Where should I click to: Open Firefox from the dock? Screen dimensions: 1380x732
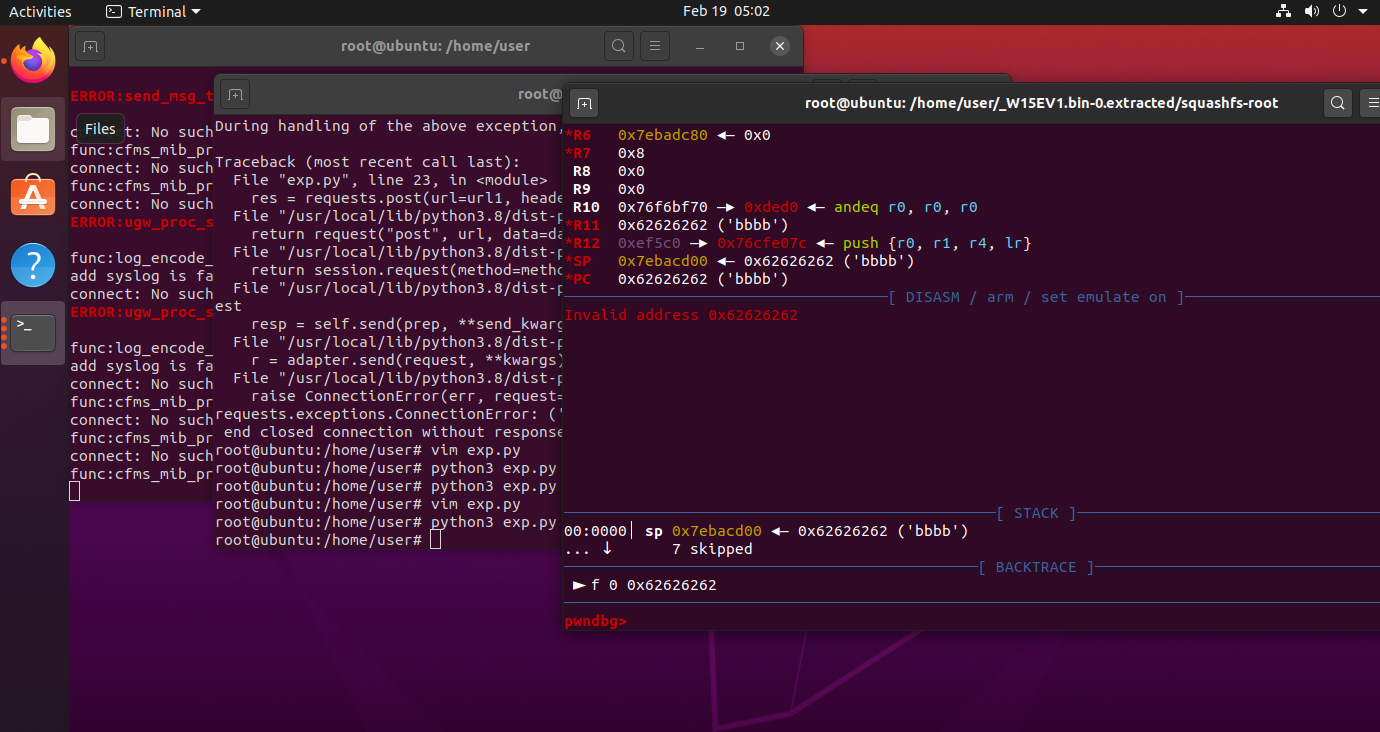pyautogui.click(x=34, y=61)
